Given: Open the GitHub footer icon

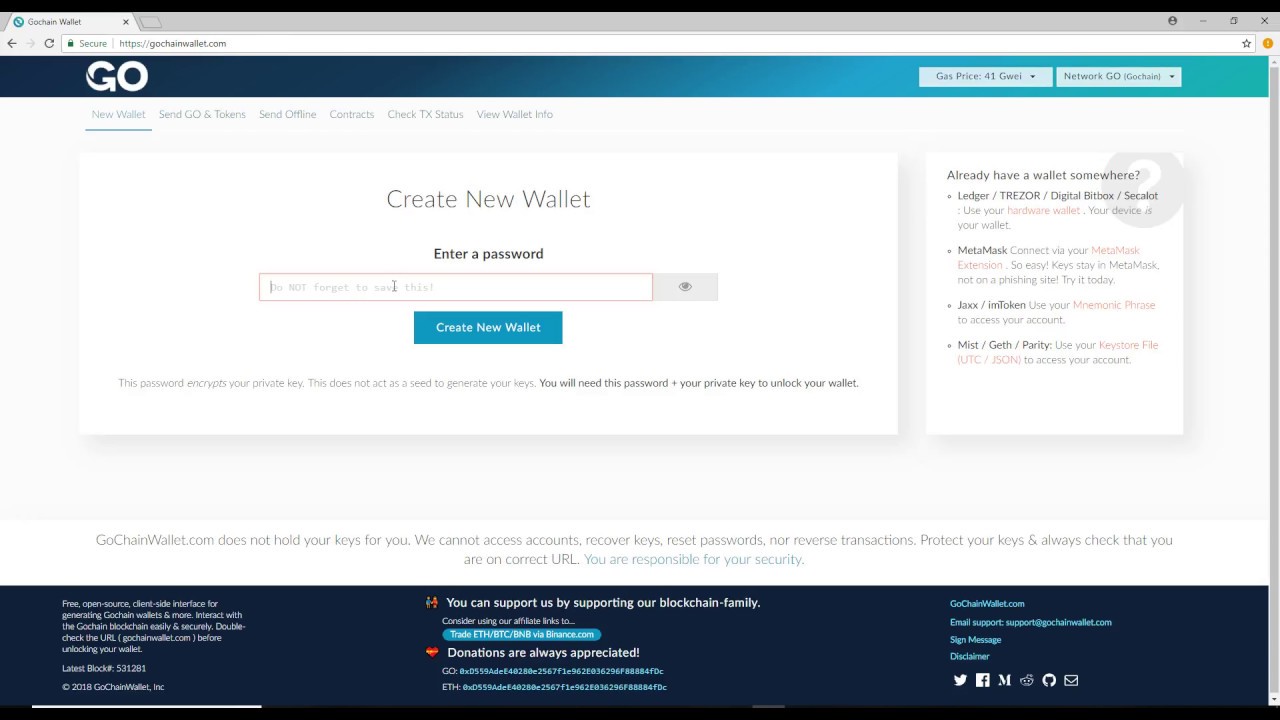Looking at the screenshot, I should [x=1049, y=680].
